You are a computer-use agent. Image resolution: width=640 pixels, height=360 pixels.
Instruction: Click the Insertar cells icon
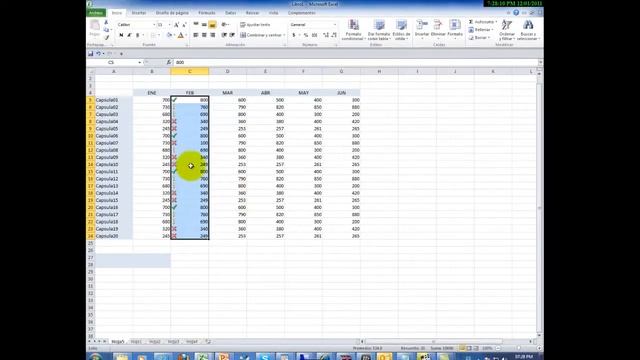422,25
